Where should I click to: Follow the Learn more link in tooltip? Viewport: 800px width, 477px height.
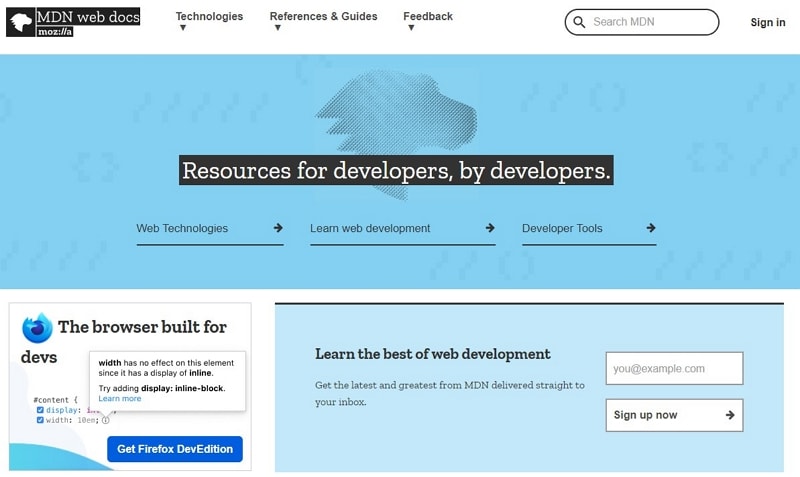[120, 398]
